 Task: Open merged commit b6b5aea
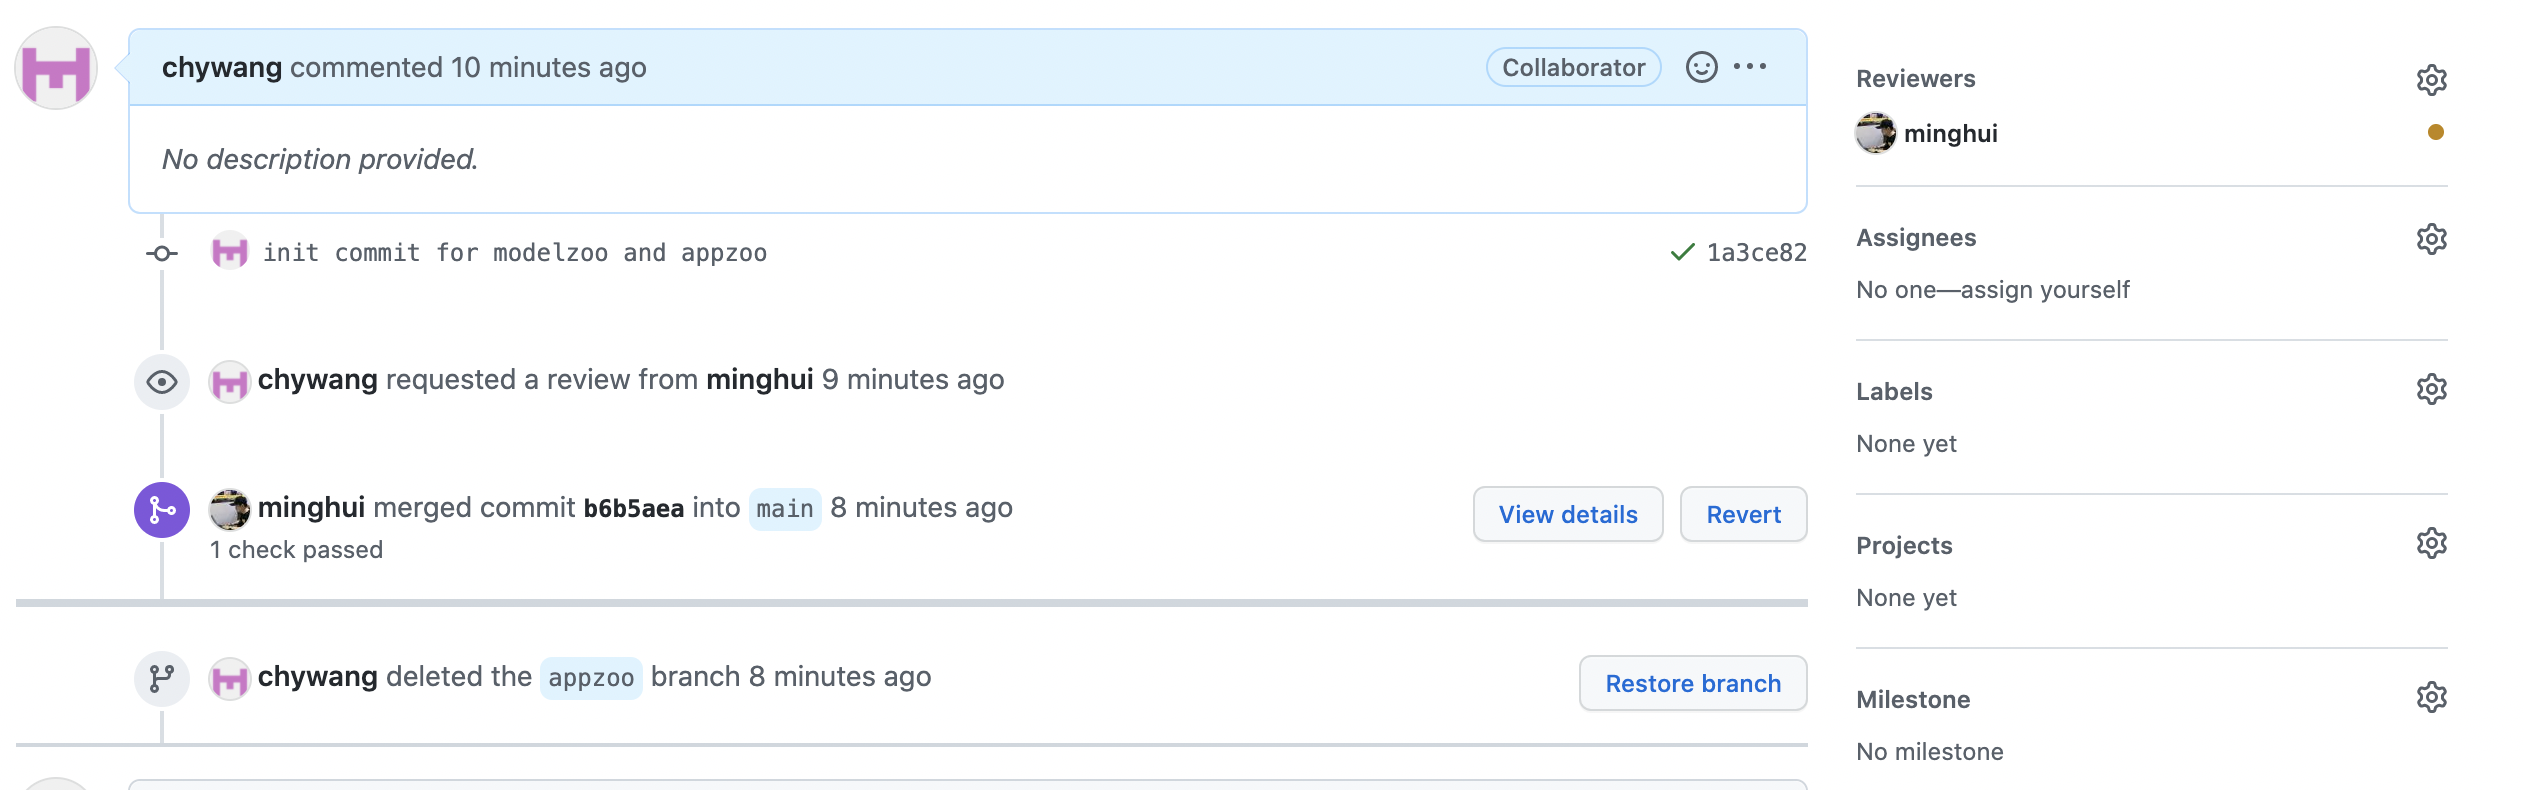tap(633, 509)
